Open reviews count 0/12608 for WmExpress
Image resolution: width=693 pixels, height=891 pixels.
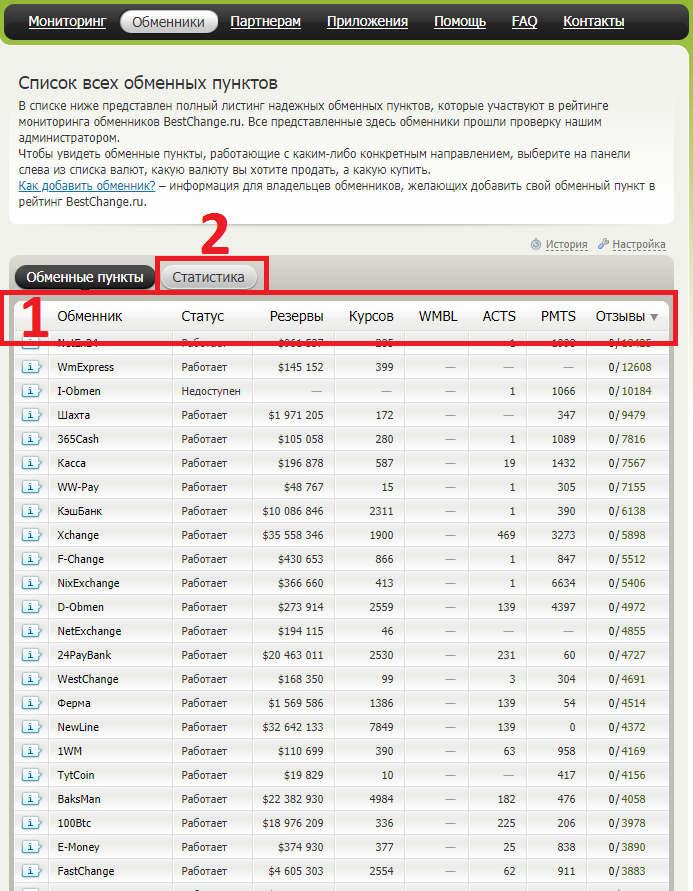pos(630,367)
